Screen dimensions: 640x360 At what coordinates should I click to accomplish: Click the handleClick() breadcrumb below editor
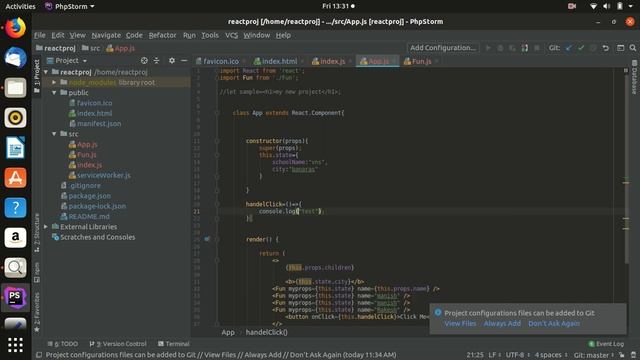[267, 332]
